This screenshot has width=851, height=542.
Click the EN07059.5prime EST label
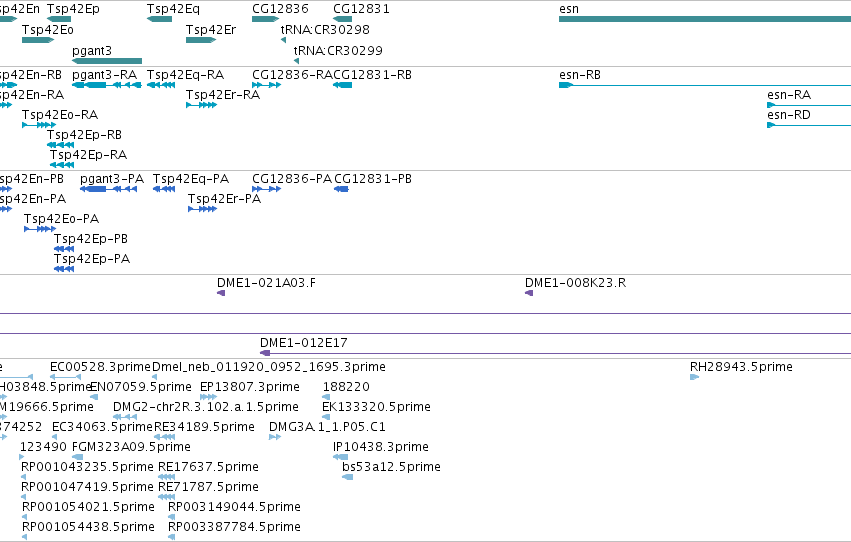point(141,387)
